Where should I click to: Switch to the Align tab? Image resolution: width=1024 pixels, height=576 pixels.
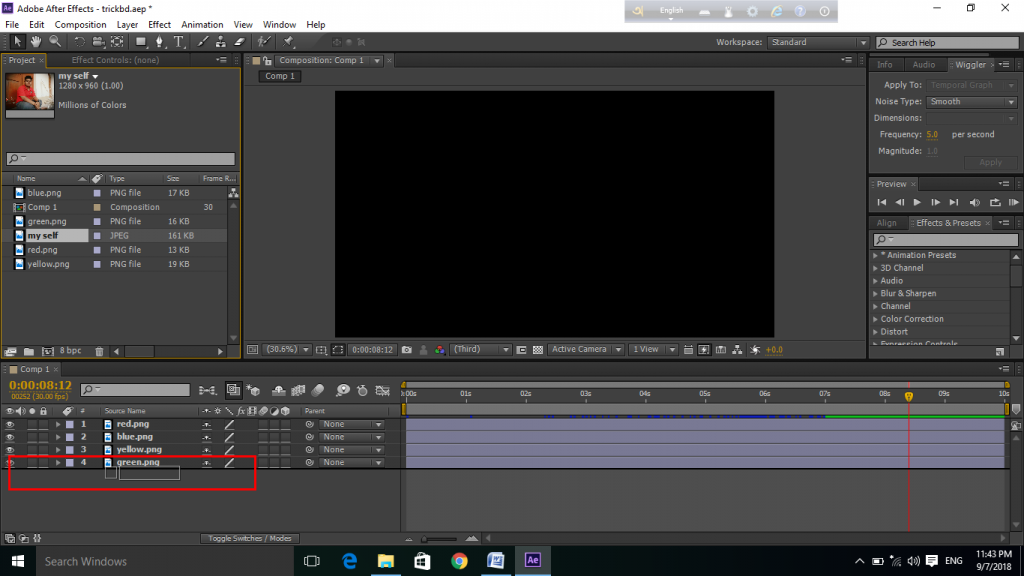(886, 223)
